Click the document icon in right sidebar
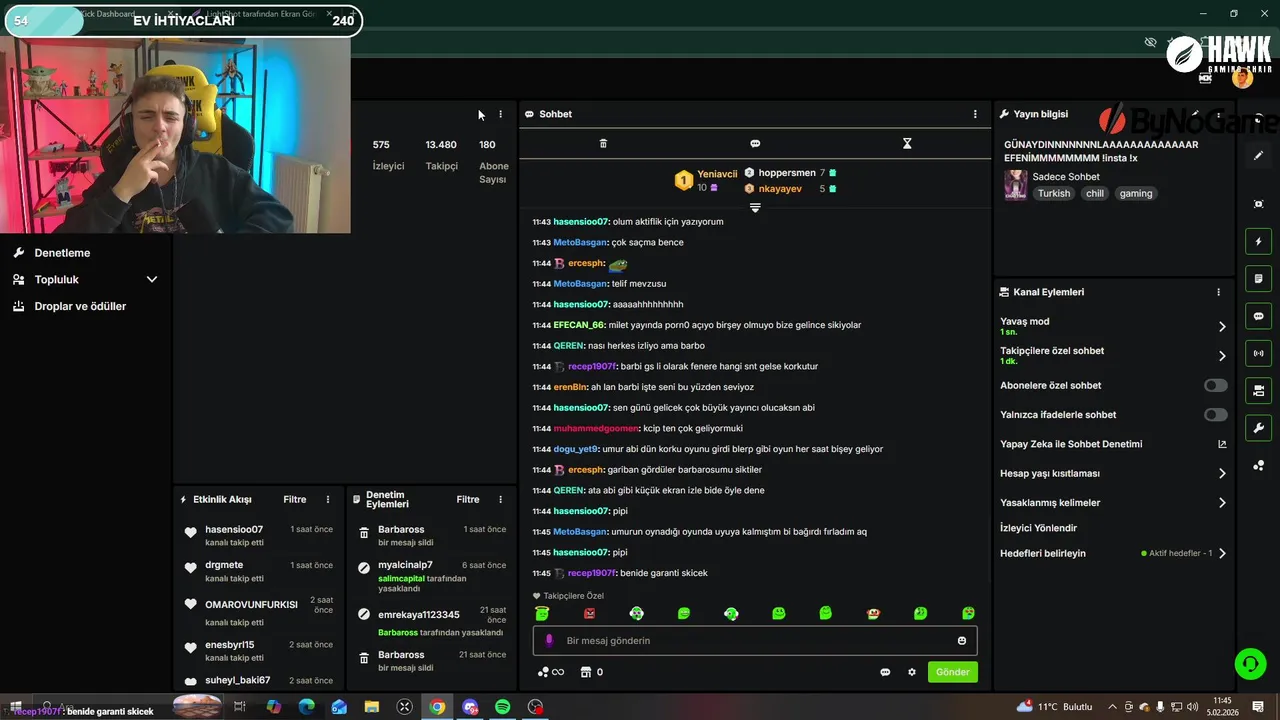Viewport: 1280px width, 720px height. coord(1259,278)
